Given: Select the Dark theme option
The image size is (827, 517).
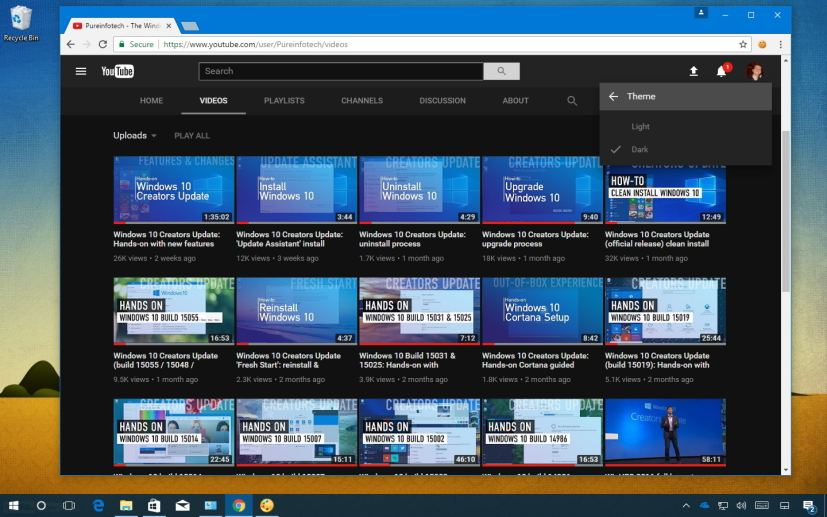Looking at the screenshot, I should pos(686,149).
